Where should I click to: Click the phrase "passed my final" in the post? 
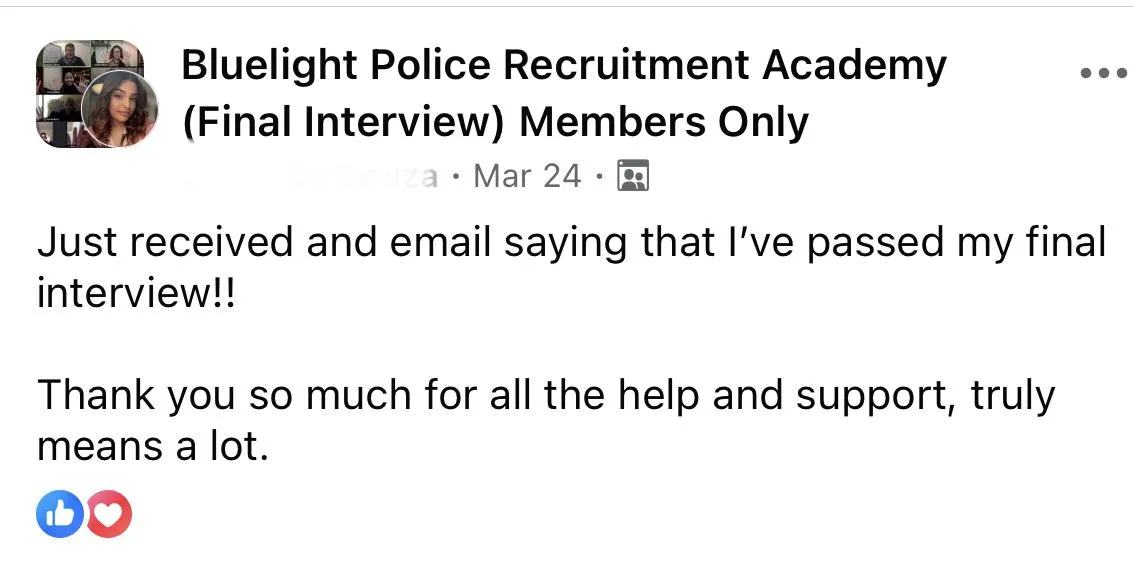[x=956, y=243]
